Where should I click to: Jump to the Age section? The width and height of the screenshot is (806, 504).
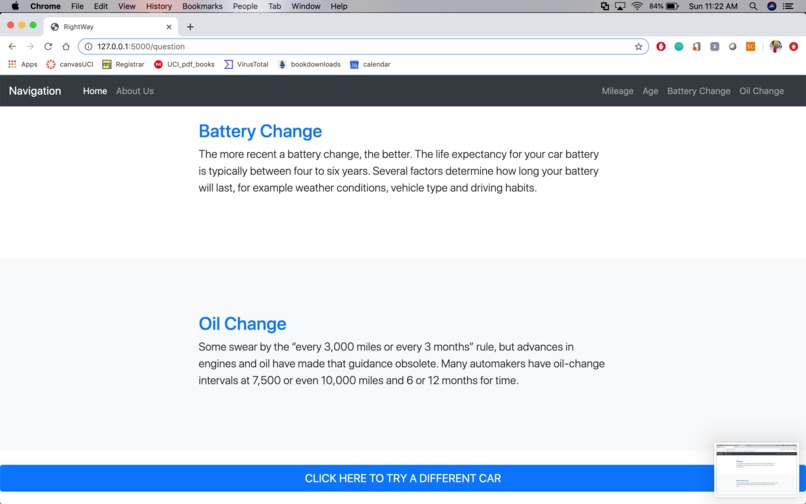pos(650,91)
